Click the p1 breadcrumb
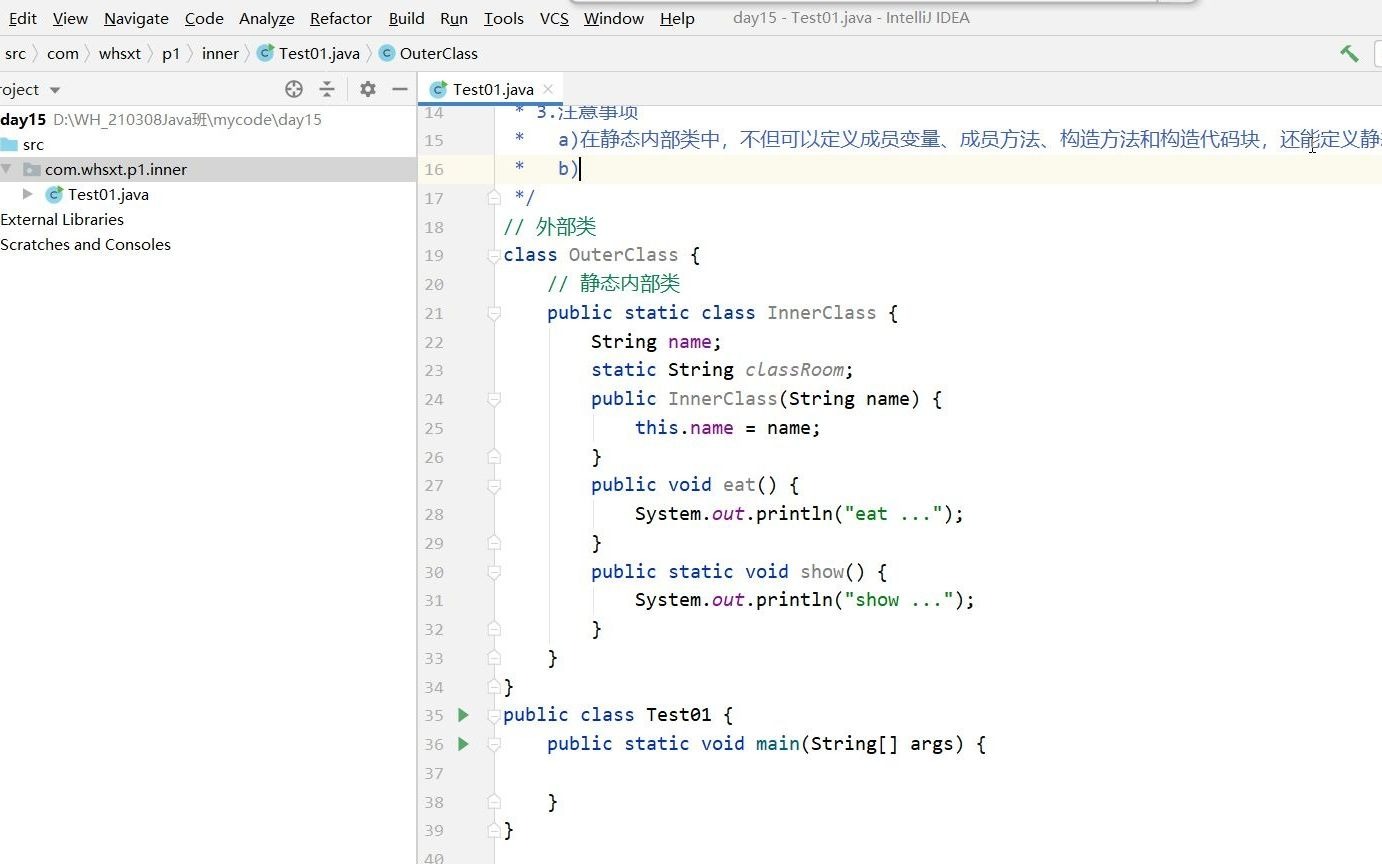1382x864 pixels. point(171,54)
